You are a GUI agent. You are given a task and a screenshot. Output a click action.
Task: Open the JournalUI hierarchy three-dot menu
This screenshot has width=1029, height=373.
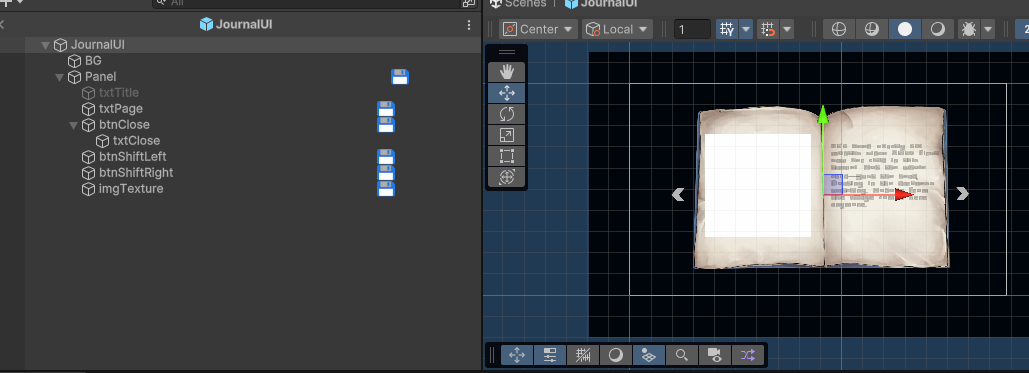tap(469, 25)
